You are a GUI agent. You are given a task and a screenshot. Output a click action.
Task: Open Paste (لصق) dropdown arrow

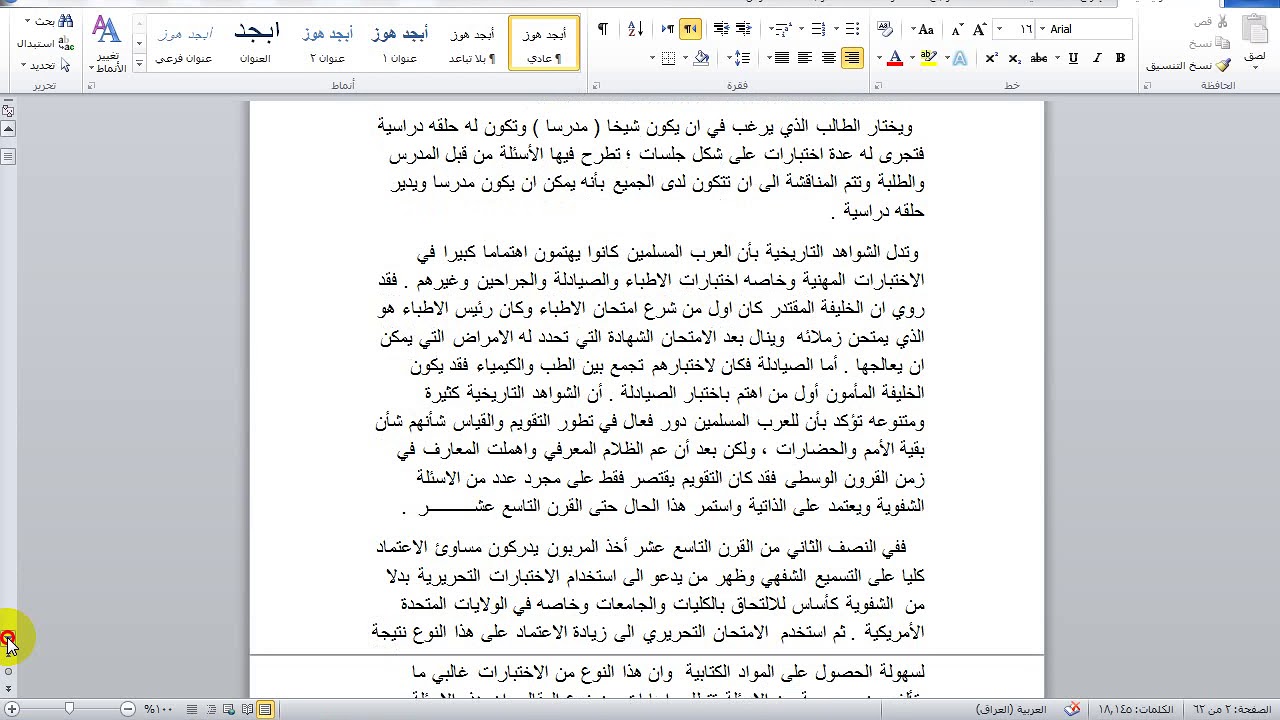point(1254,67)
